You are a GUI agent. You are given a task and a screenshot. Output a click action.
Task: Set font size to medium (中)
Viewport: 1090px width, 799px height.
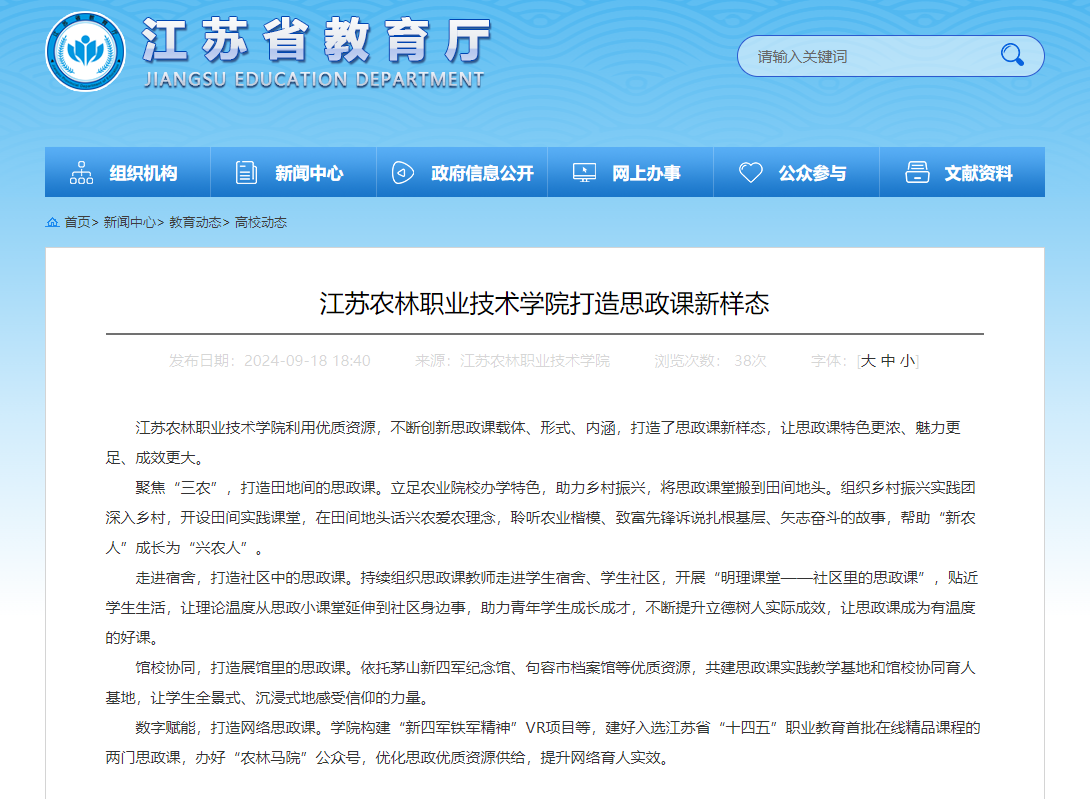point(887,361)
